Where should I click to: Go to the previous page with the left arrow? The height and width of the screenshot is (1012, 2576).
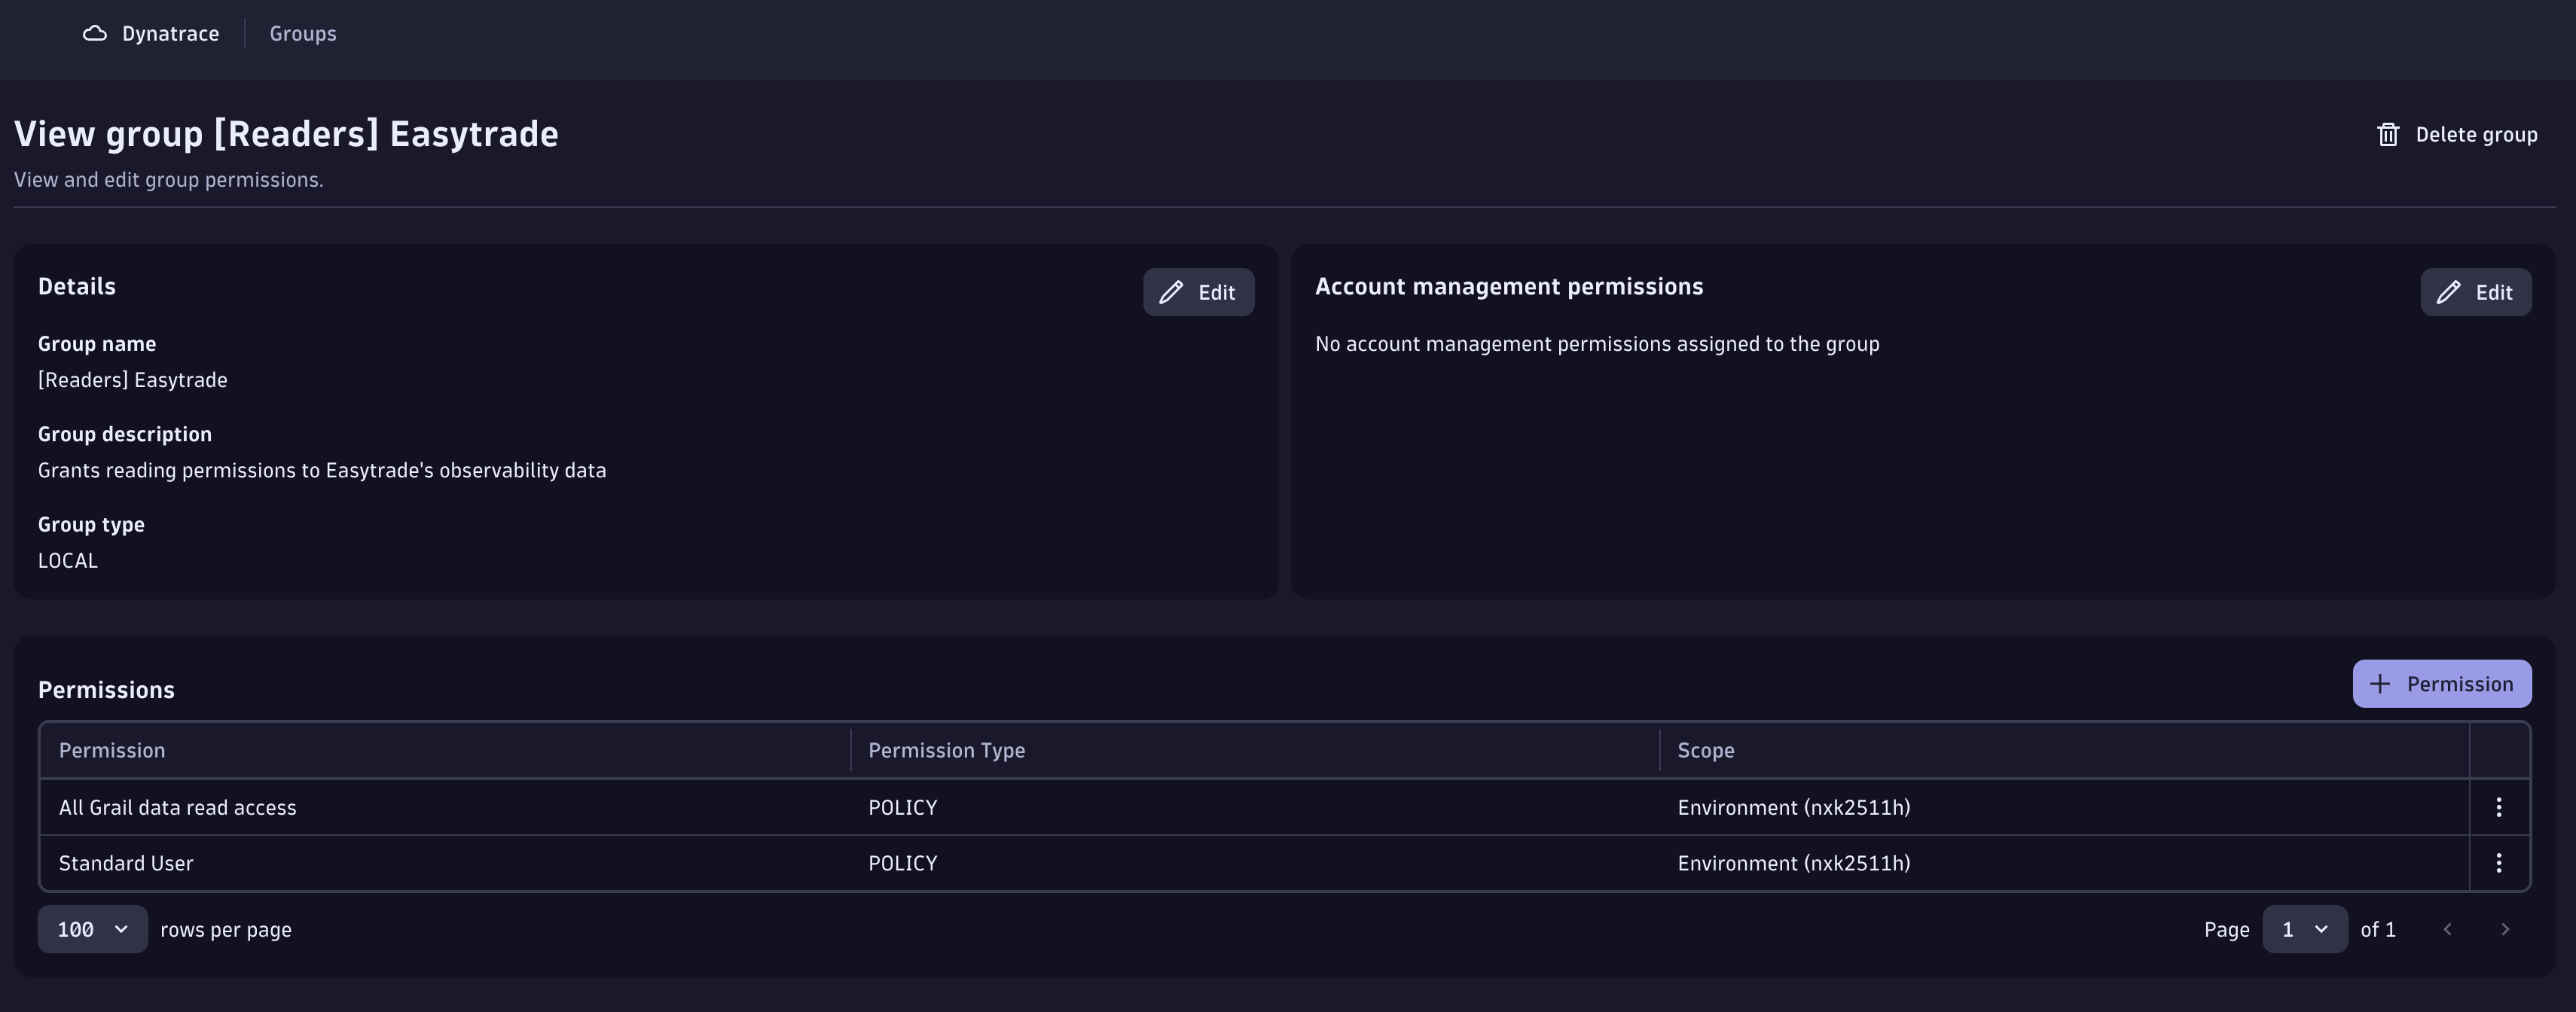coord(2447,929)
